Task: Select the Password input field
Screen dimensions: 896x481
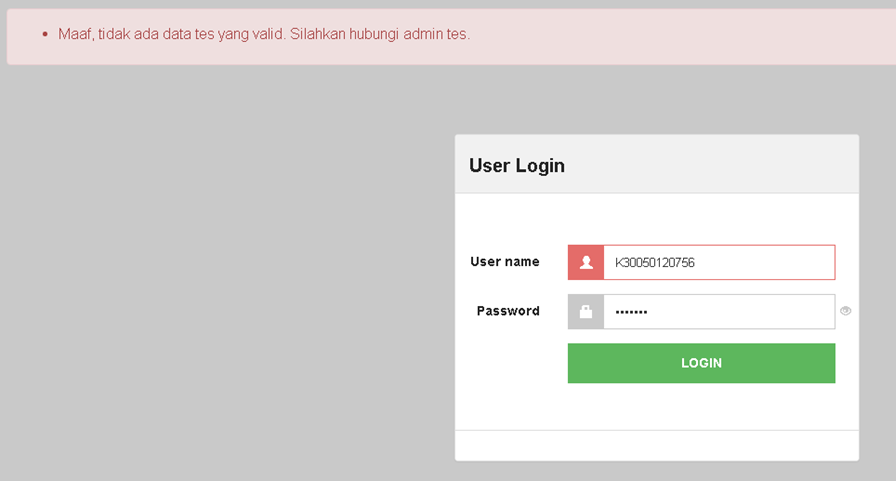Action: coord(719,311)
